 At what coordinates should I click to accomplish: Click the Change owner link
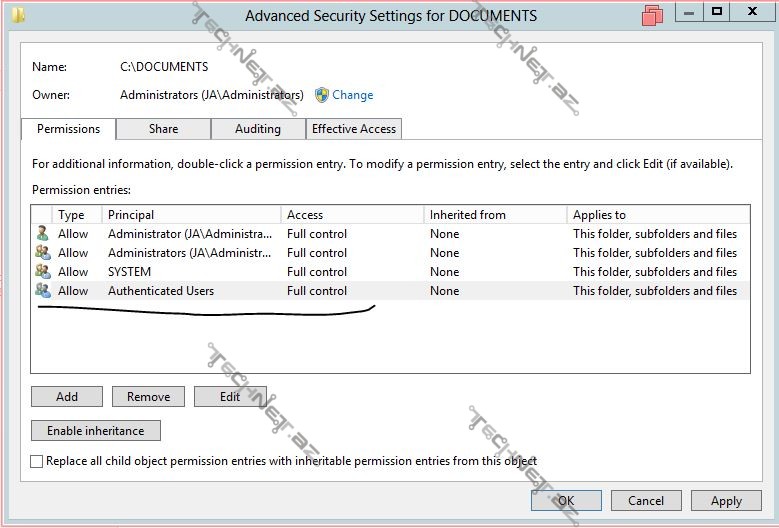(x=352, y=95)
